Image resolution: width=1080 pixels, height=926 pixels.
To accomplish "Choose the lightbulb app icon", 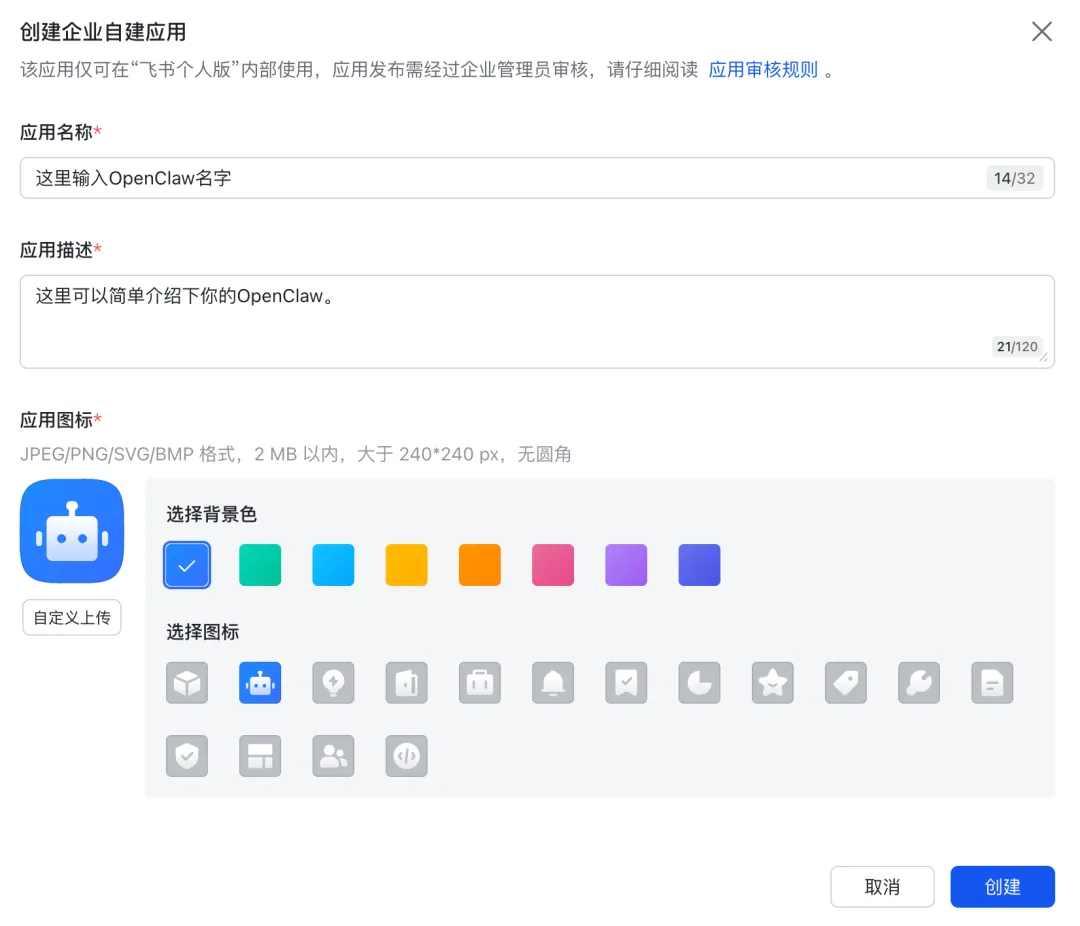I will tap(333, 683).
